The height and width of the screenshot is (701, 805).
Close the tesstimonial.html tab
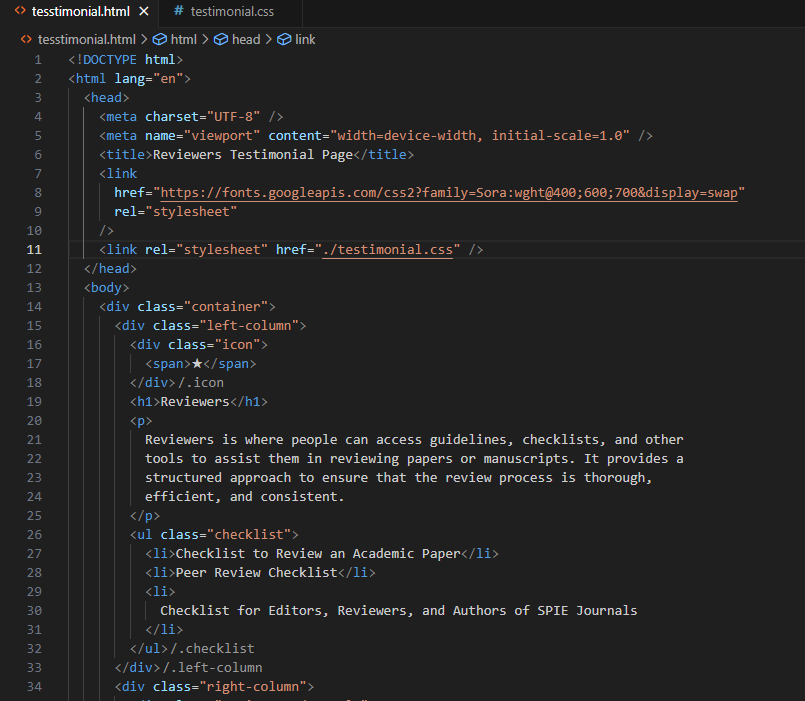click(144, 11)
